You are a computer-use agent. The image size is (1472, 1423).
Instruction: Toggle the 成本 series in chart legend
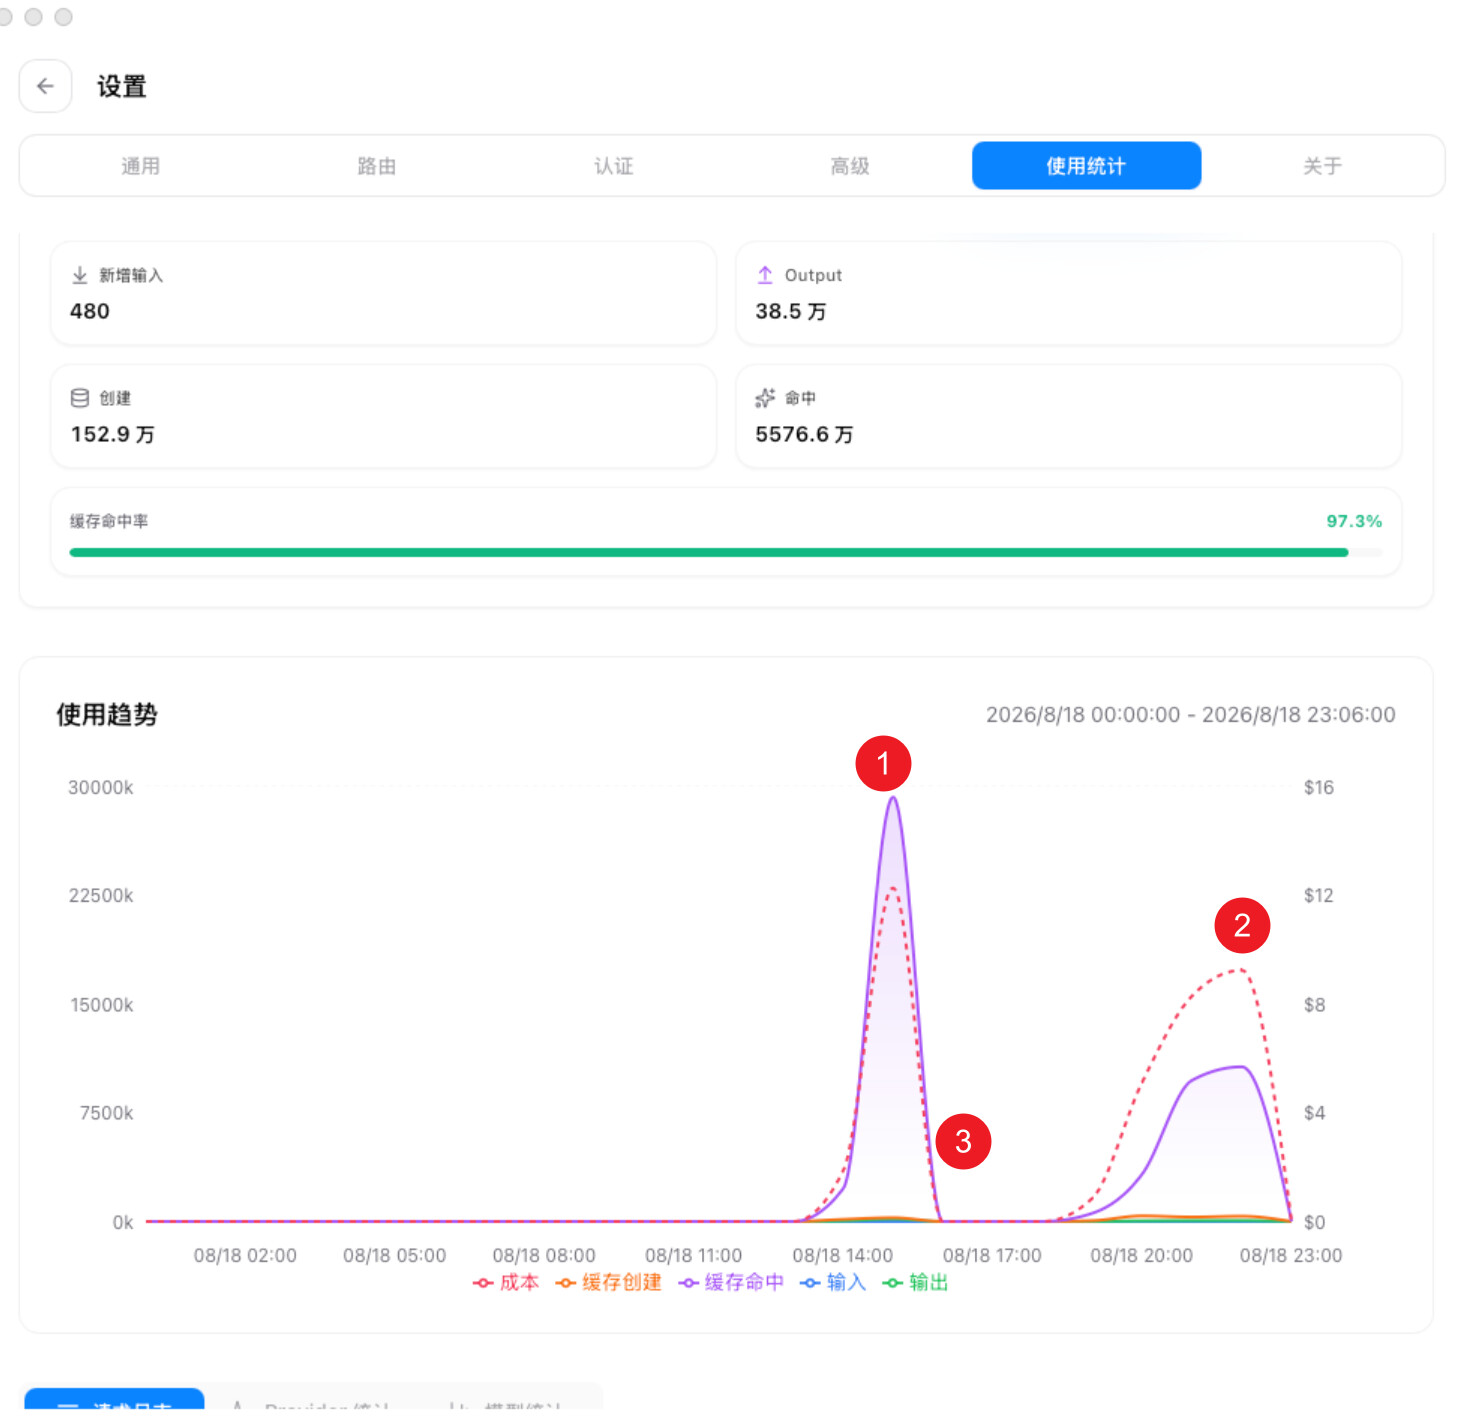(x=506, y=1282)
